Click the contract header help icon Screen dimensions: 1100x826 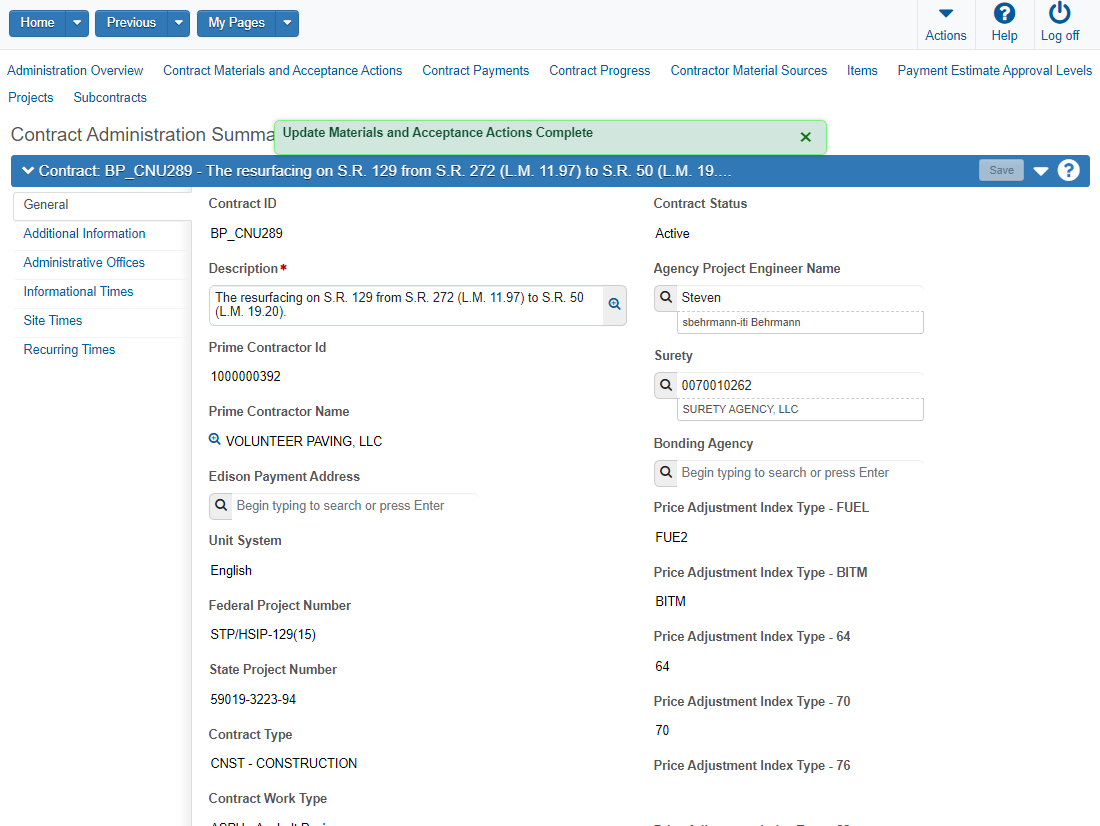(1068, 170)
